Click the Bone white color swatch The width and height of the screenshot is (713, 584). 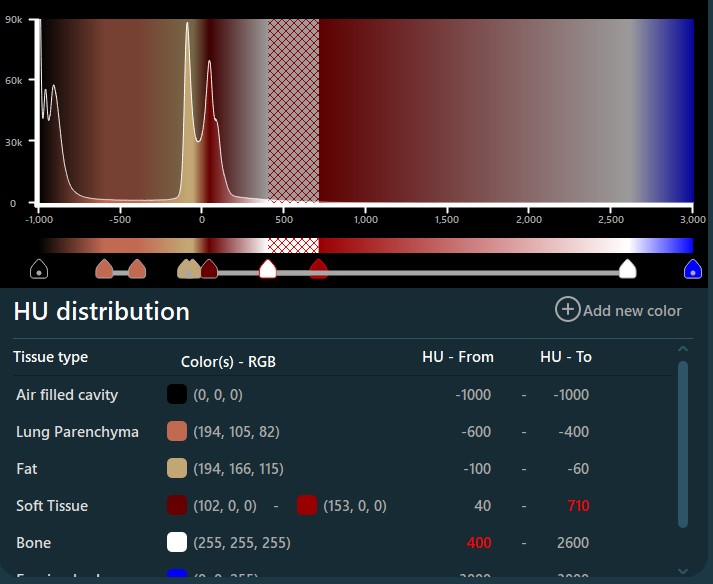(x=177, y=543)
